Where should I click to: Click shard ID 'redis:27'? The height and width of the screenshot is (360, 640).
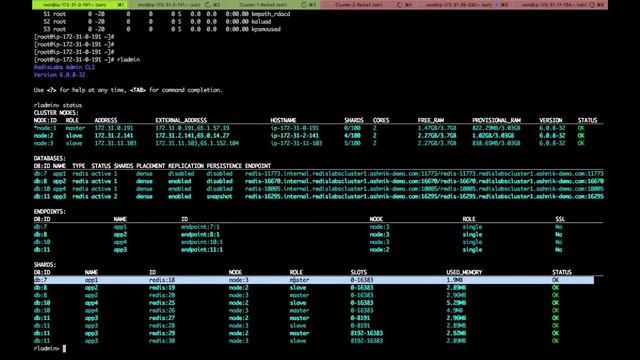tap(162, 318)
